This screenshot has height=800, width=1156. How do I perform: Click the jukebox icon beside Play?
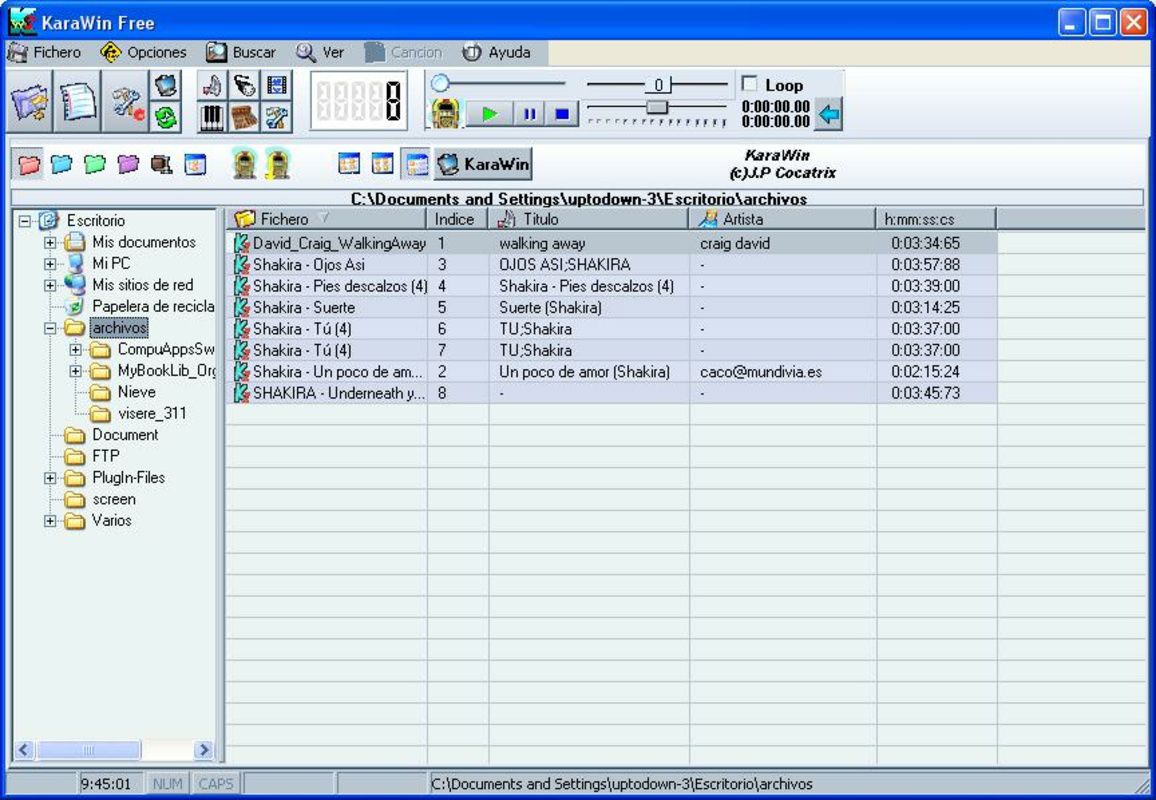[x=445, y=114]
